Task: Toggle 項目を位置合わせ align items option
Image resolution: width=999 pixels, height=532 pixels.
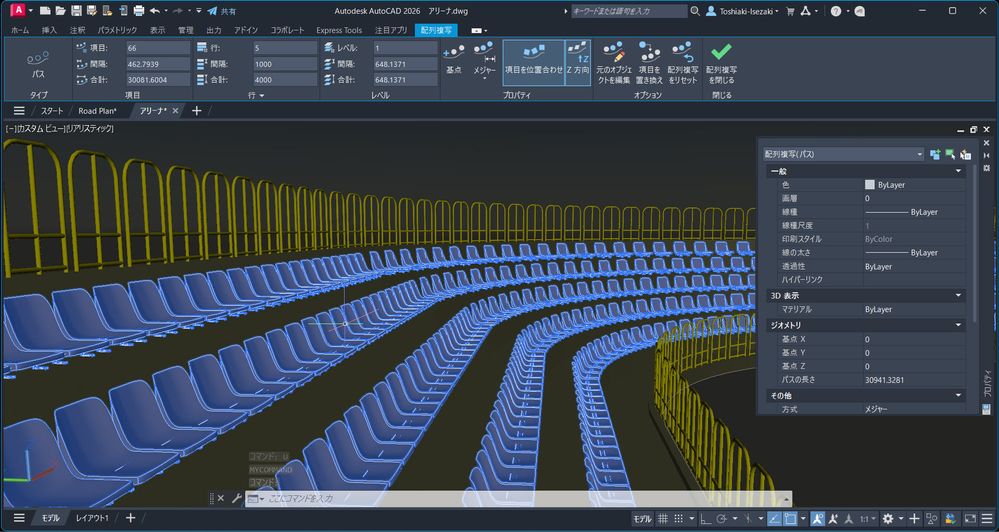Action: click(x=534, y=62)
